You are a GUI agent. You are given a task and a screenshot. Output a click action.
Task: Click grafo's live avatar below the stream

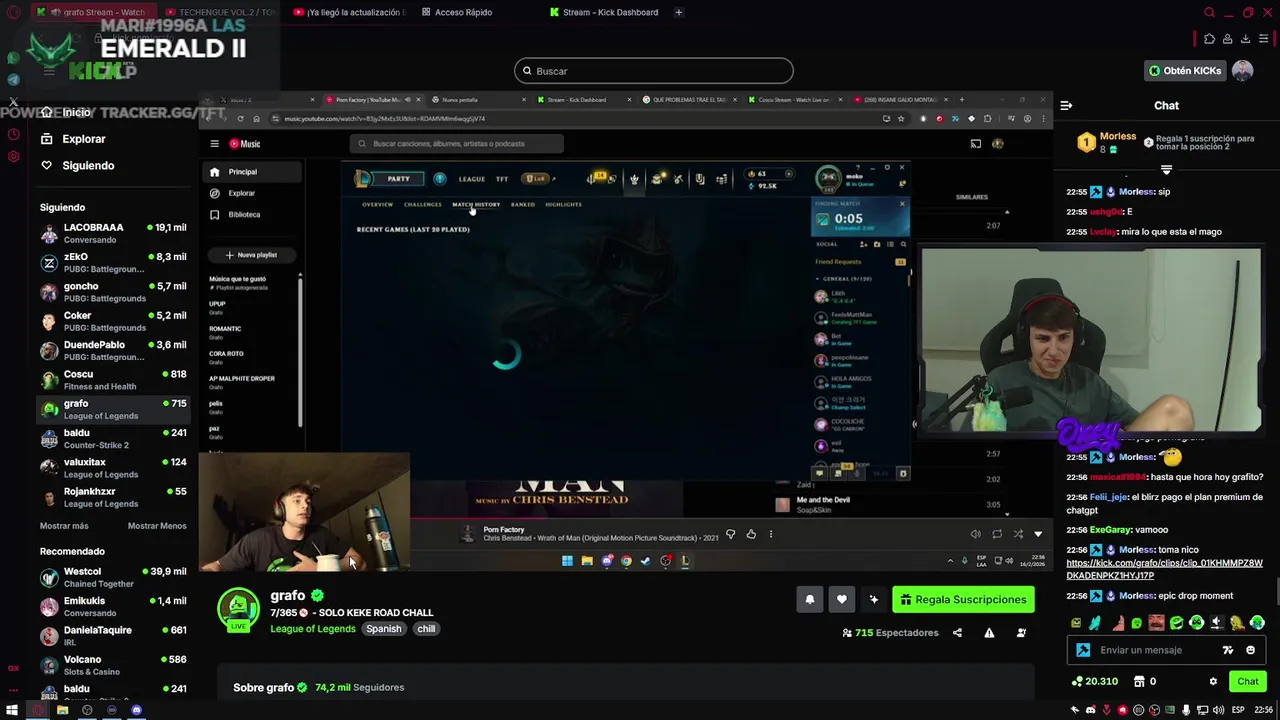[239, 609]
